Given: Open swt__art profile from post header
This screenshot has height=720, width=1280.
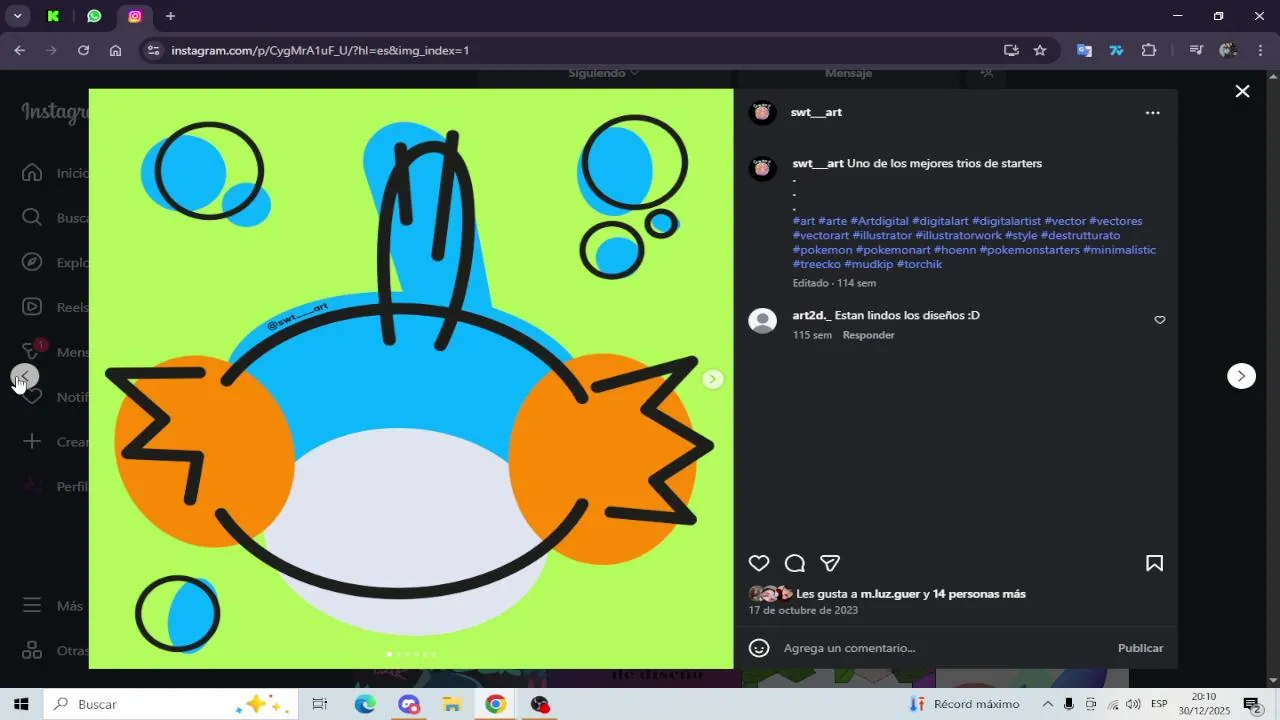Looking at the screenshot, I should tap(816, 112).
